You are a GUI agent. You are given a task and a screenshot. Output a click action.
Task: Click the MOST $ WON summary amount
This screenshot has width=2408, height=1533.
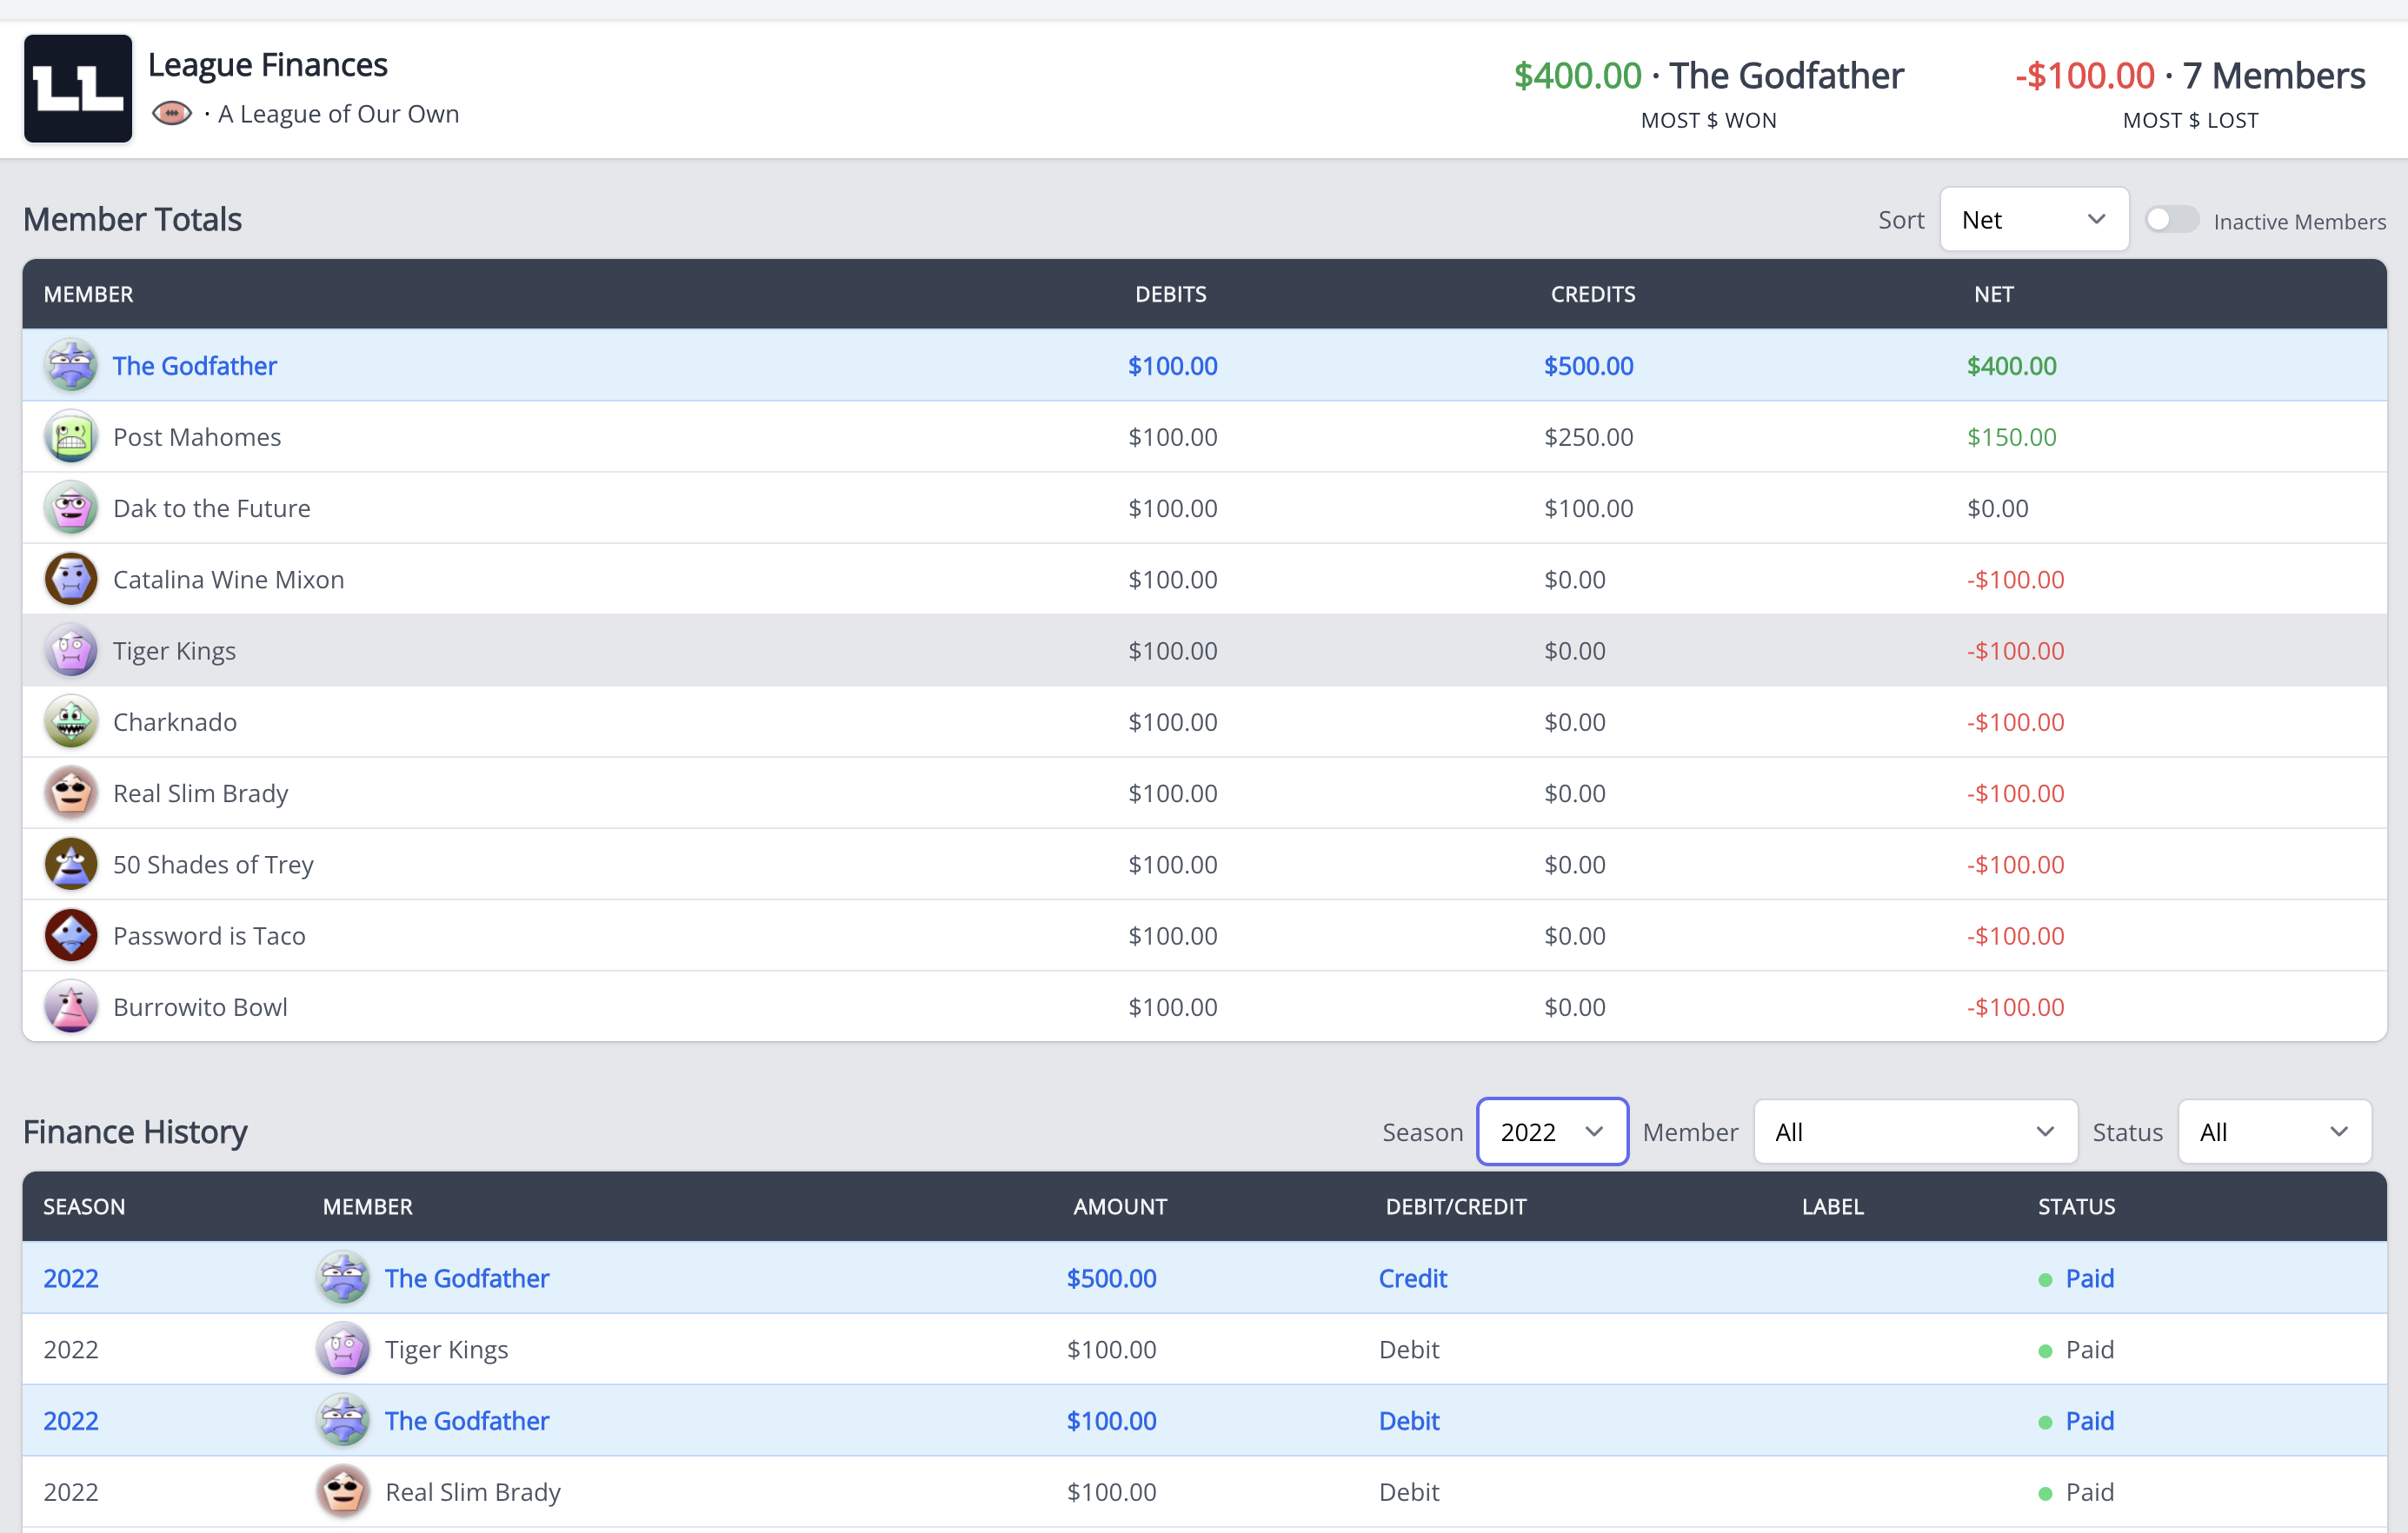[1577, 75]
